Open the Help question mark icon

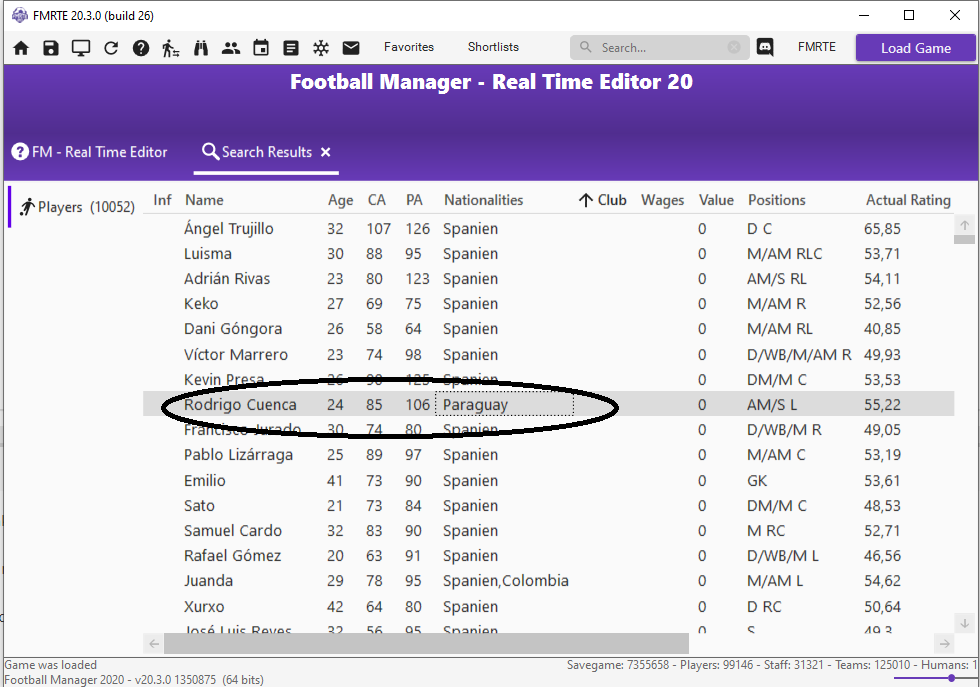coord(141,48)
